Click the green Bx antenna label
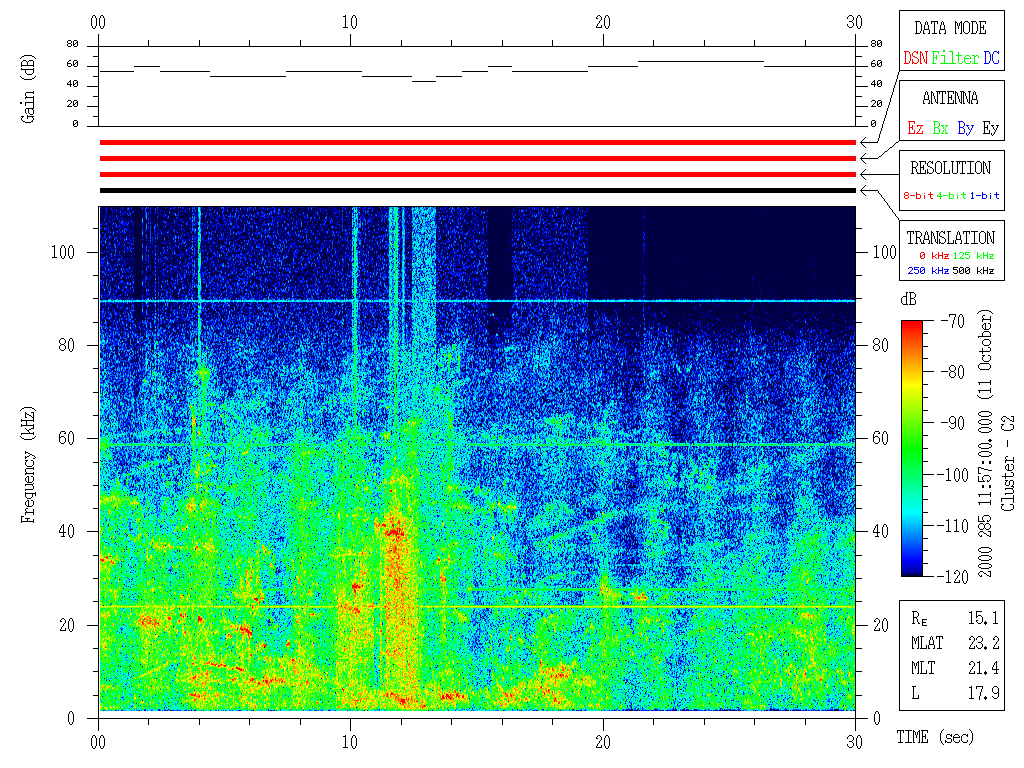 point(940,129)
